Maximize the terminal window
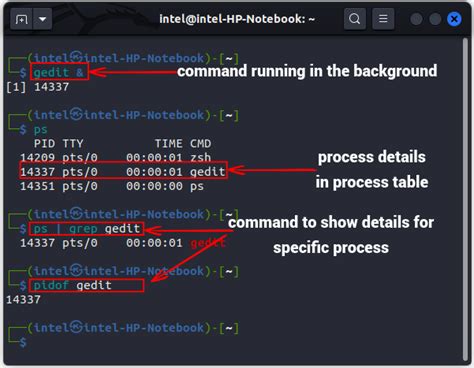Viewport: 474px width, 368px height. click(x=435, y=19)
